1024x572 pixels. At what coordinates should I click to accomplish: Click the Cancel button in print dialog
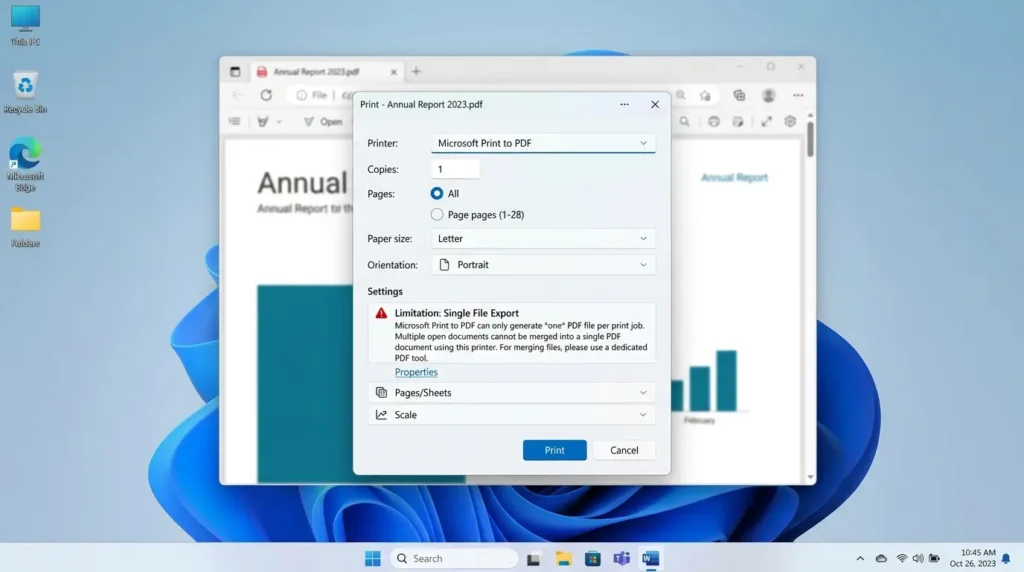[x=624, y=450]
